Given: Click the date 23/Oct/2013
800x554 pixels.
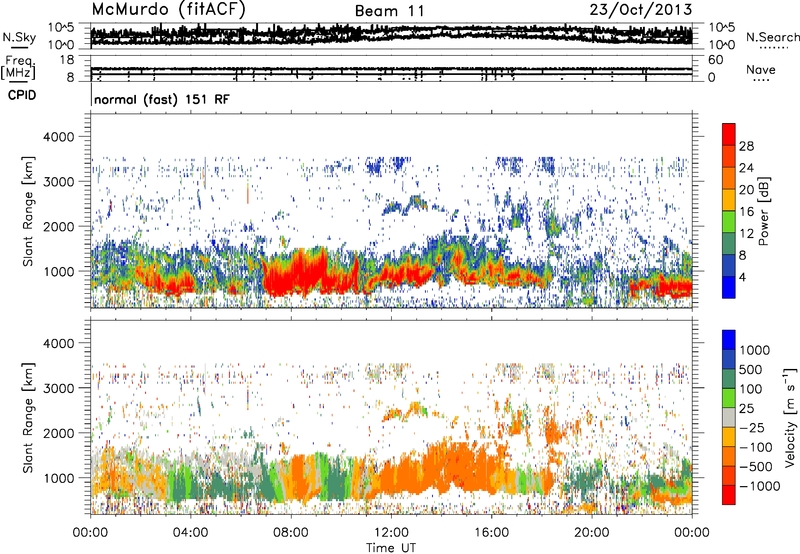Looking at the screenshot, I should (641, 10).
